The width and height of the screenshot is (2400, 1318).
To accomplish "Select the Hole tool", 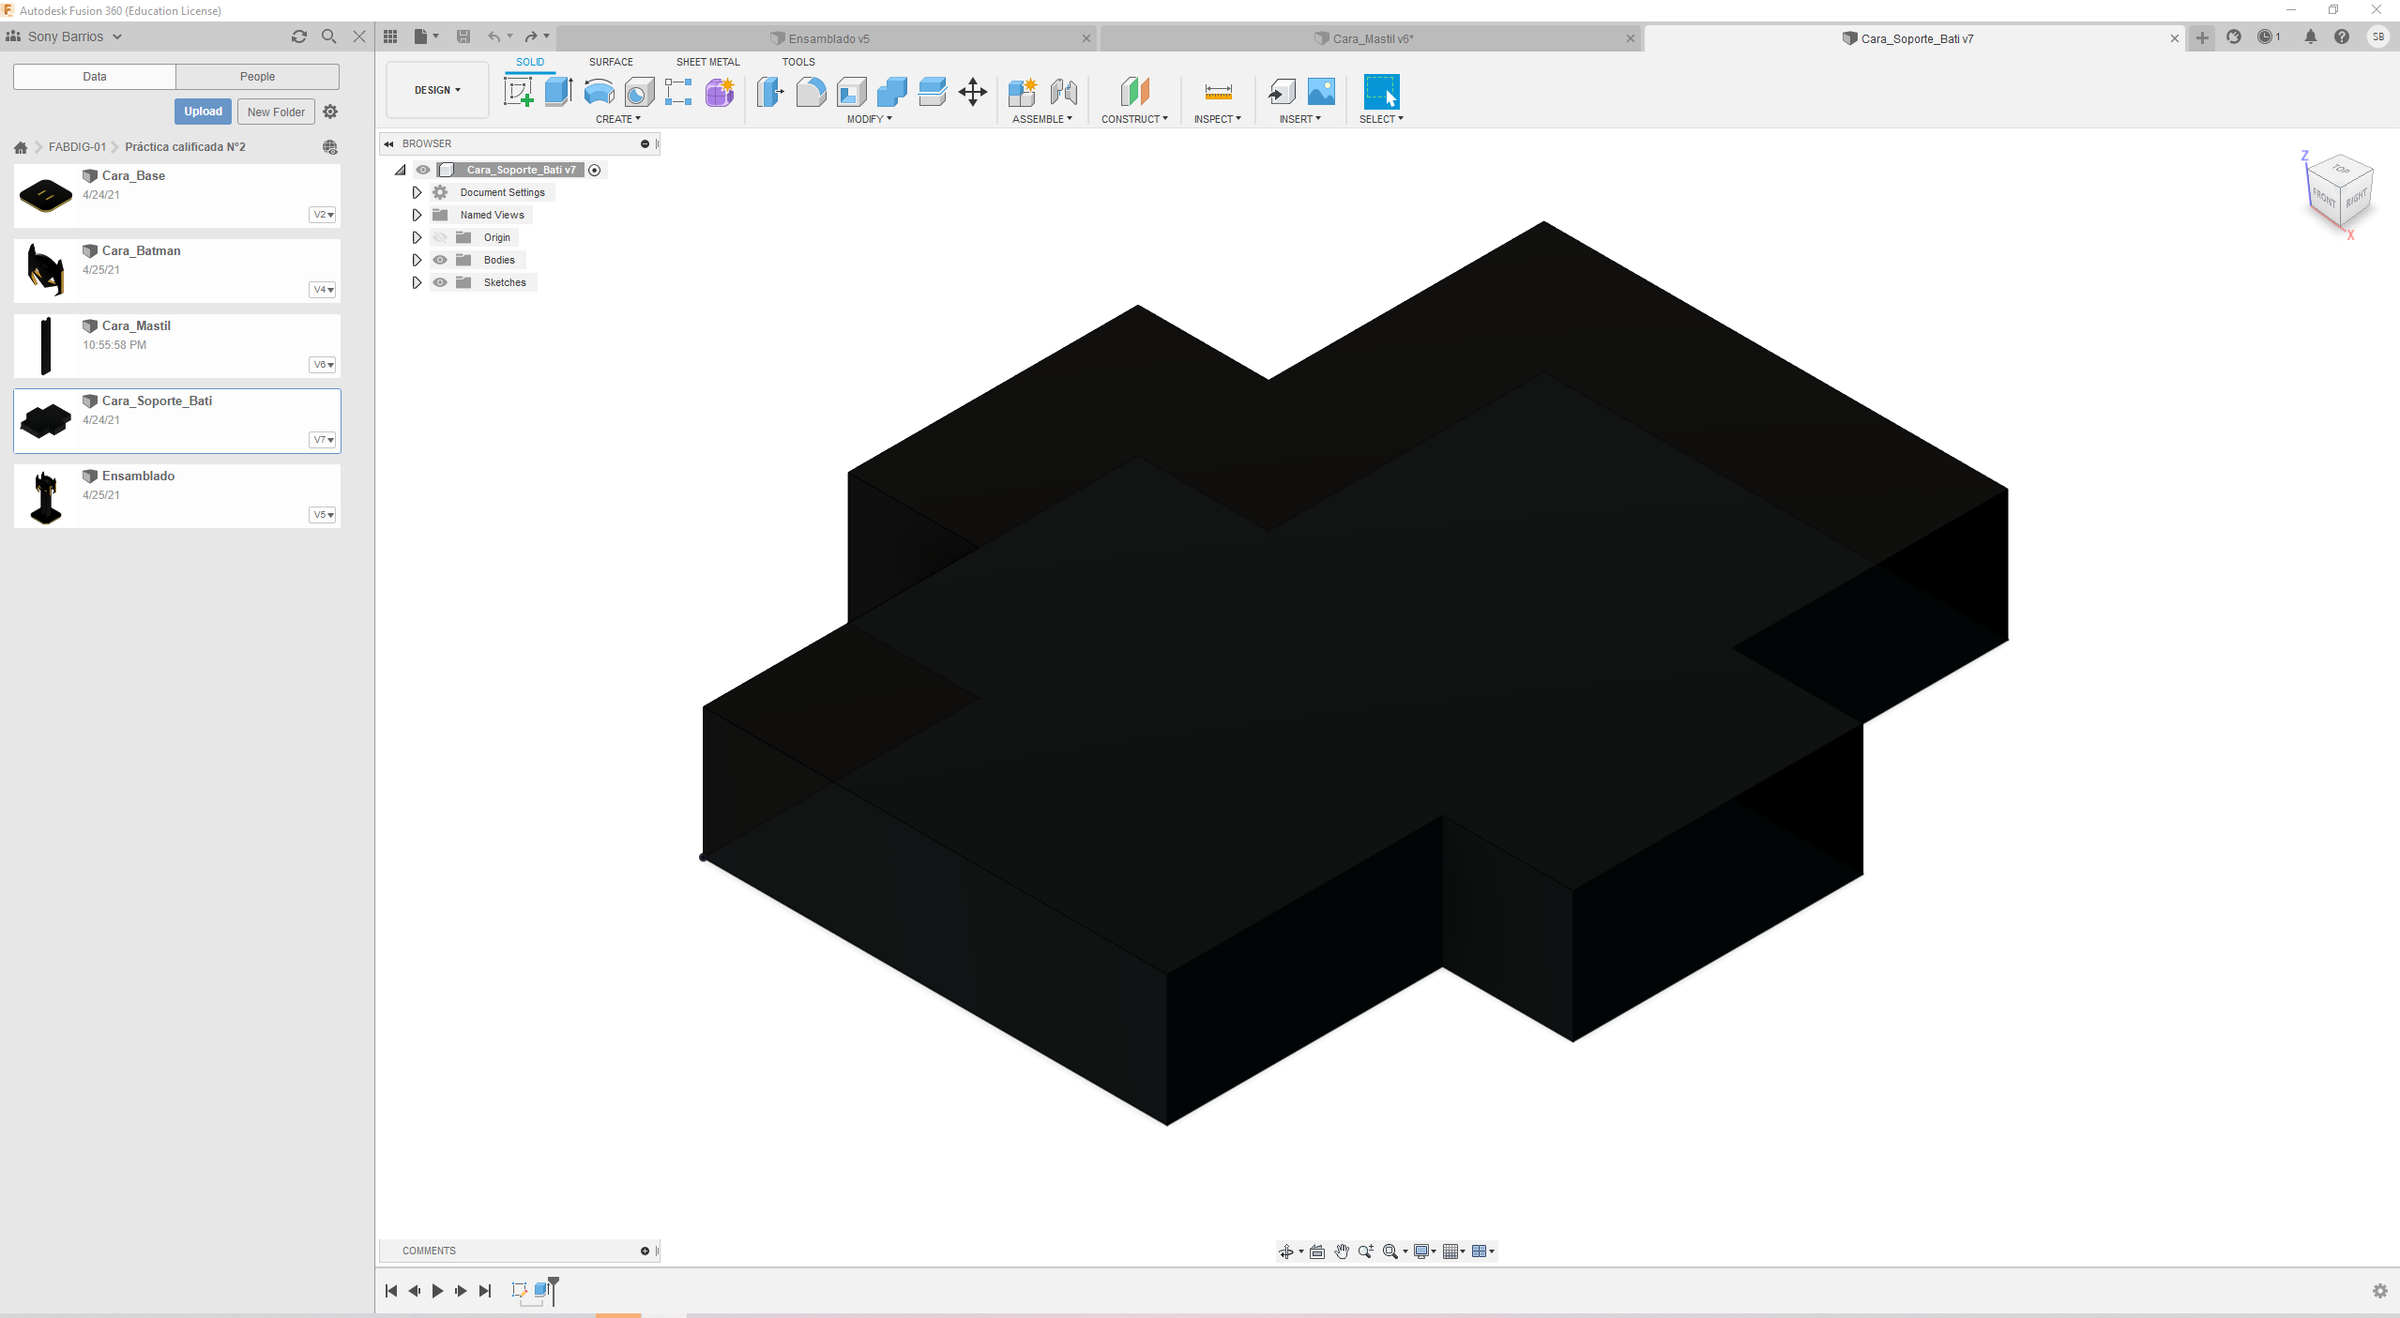I will 639,92.
